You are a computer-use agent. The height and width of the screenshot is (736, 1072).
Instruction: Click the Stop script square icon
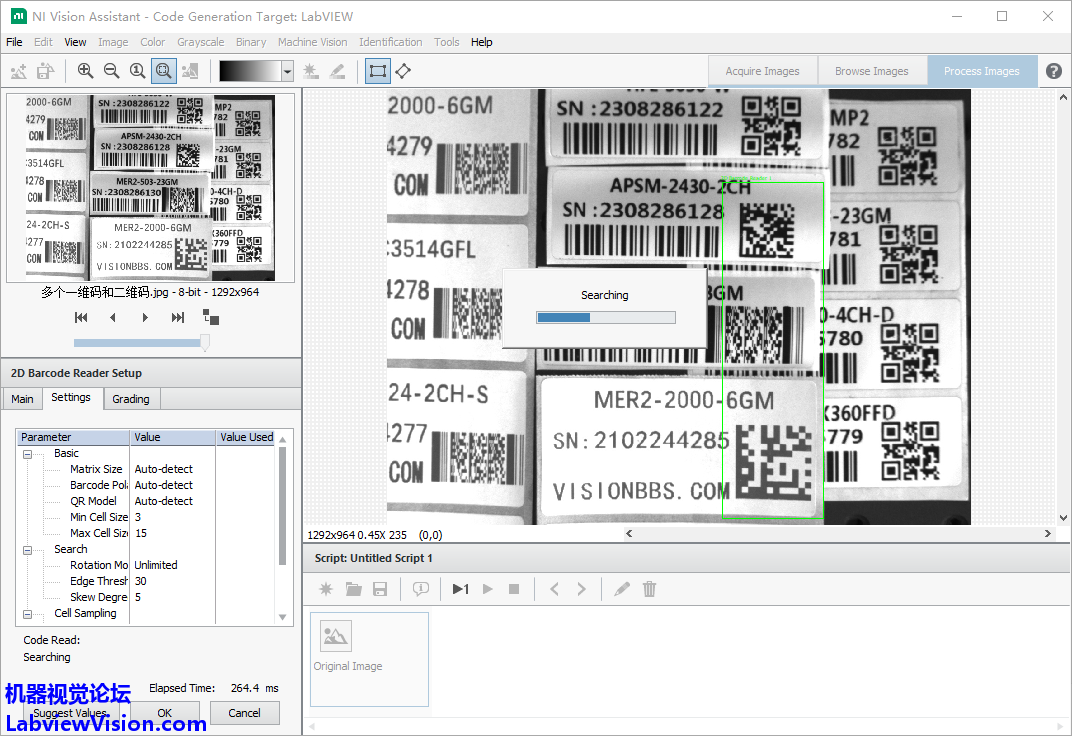(514, 589)
